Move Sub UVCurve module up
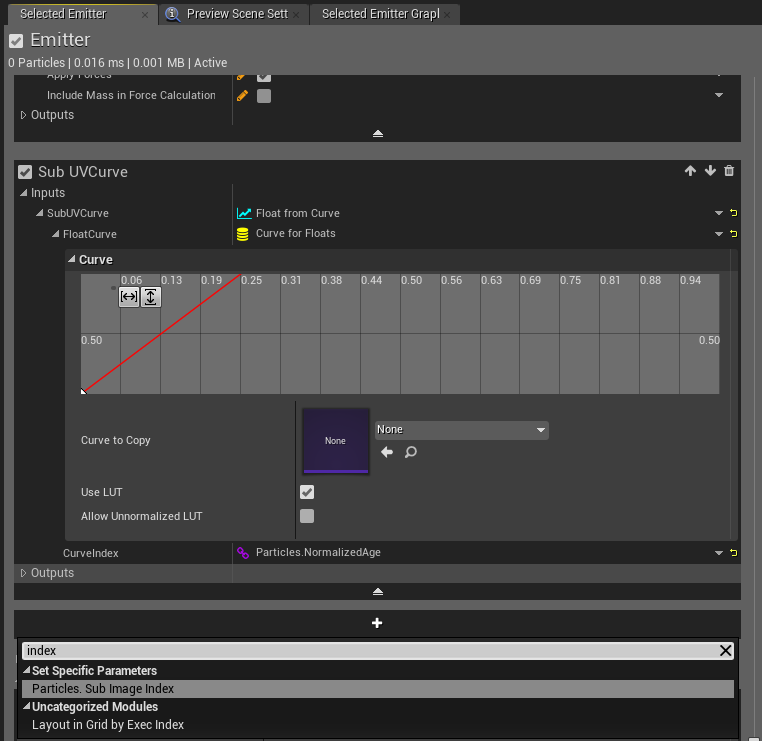The width and height of the screenshot is (762, 741). coord(690,171)
